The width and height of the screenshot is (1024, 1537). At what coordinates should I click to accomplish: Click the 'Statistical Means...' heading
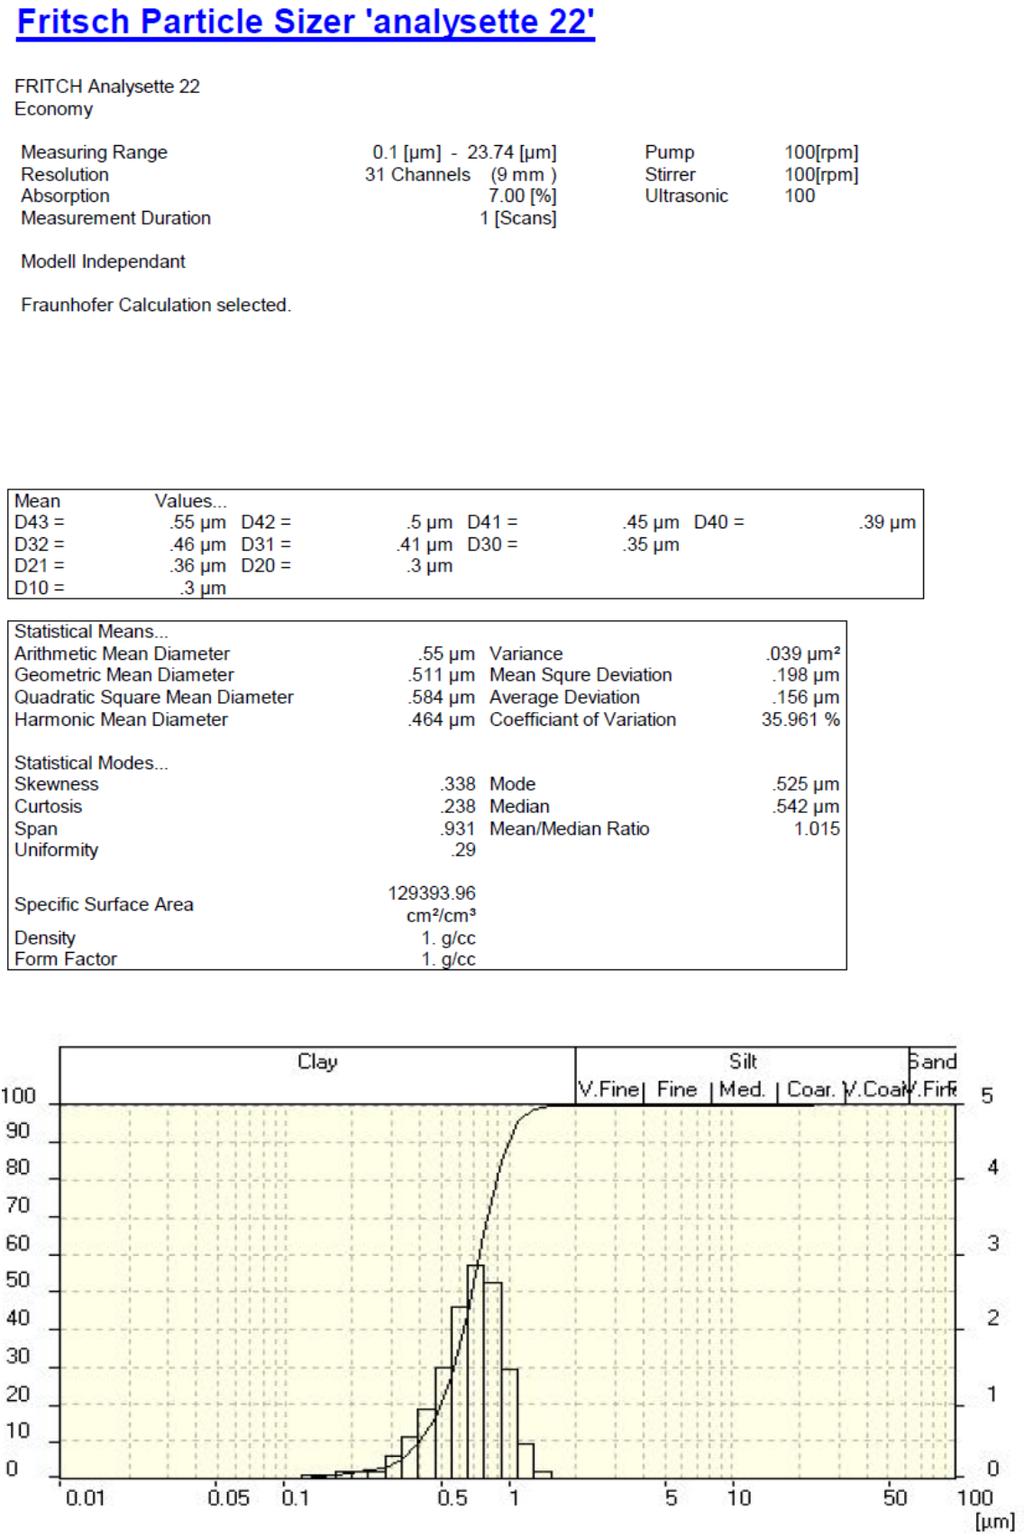click(91, 632)
